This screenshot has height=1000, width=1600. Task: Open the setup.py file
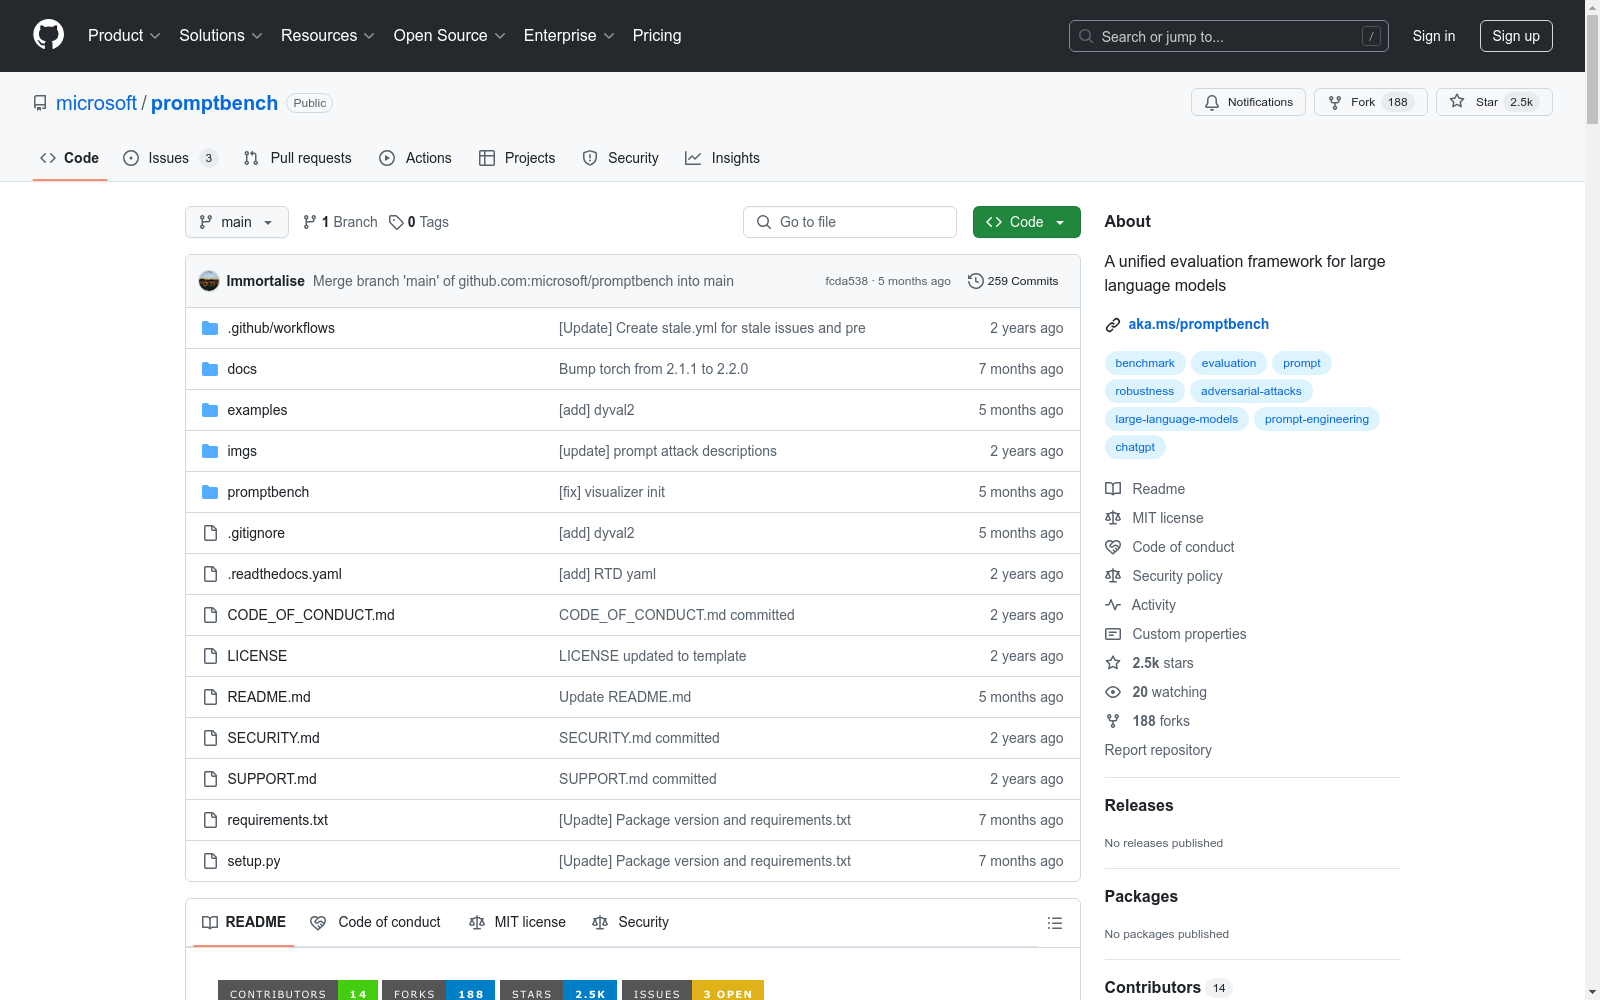pyautogui.click(x=253, y=861)
